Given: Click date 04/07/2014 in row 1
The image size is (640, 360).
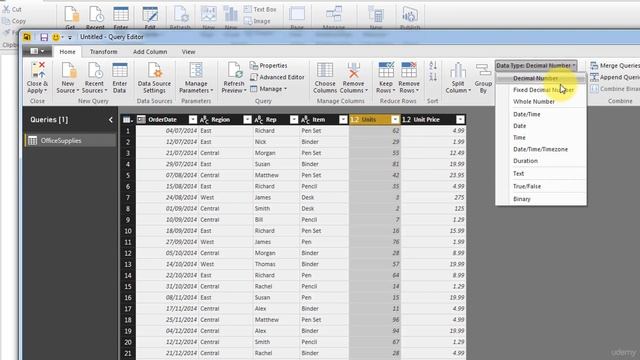Looking at the screenshot, I should [x=167, y=131].
